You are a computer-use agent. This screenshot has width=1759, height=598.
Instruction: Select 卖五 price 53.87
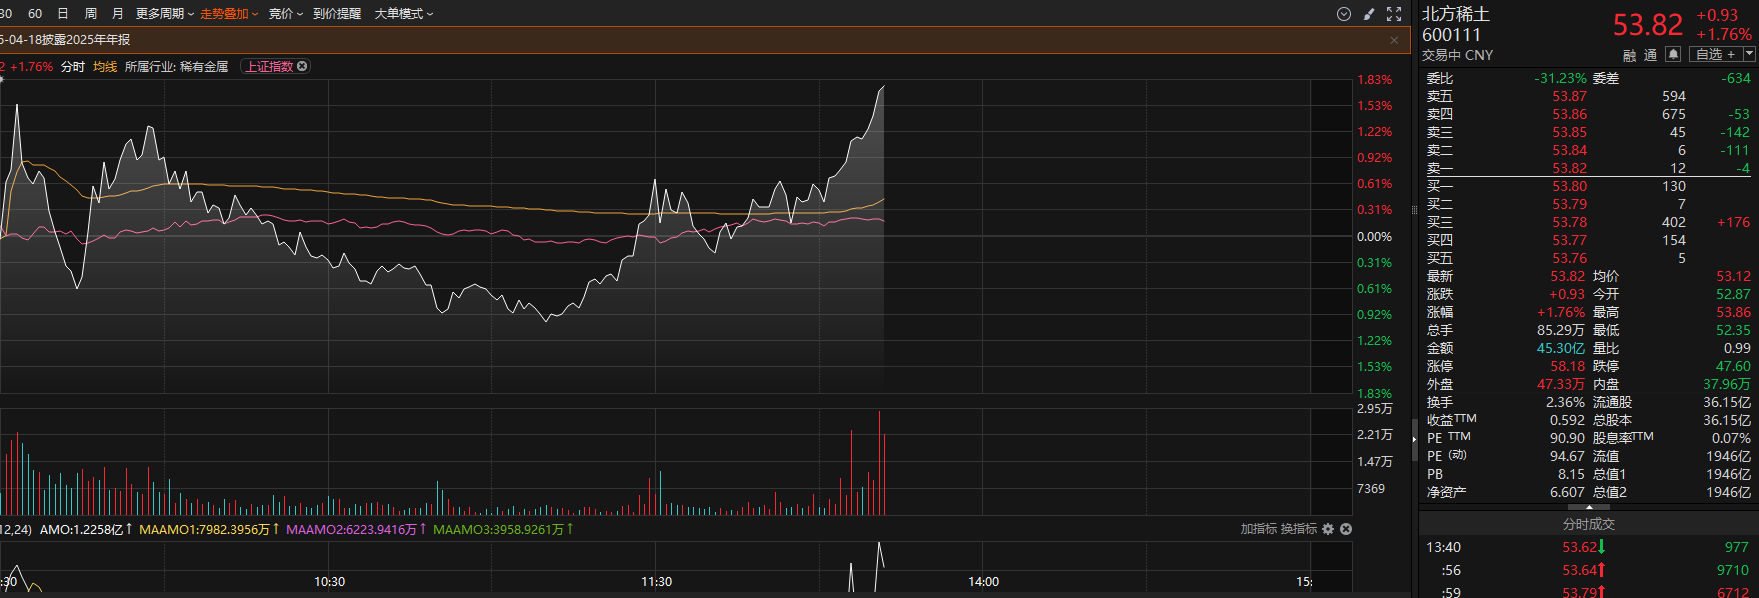coord(1569,96)
